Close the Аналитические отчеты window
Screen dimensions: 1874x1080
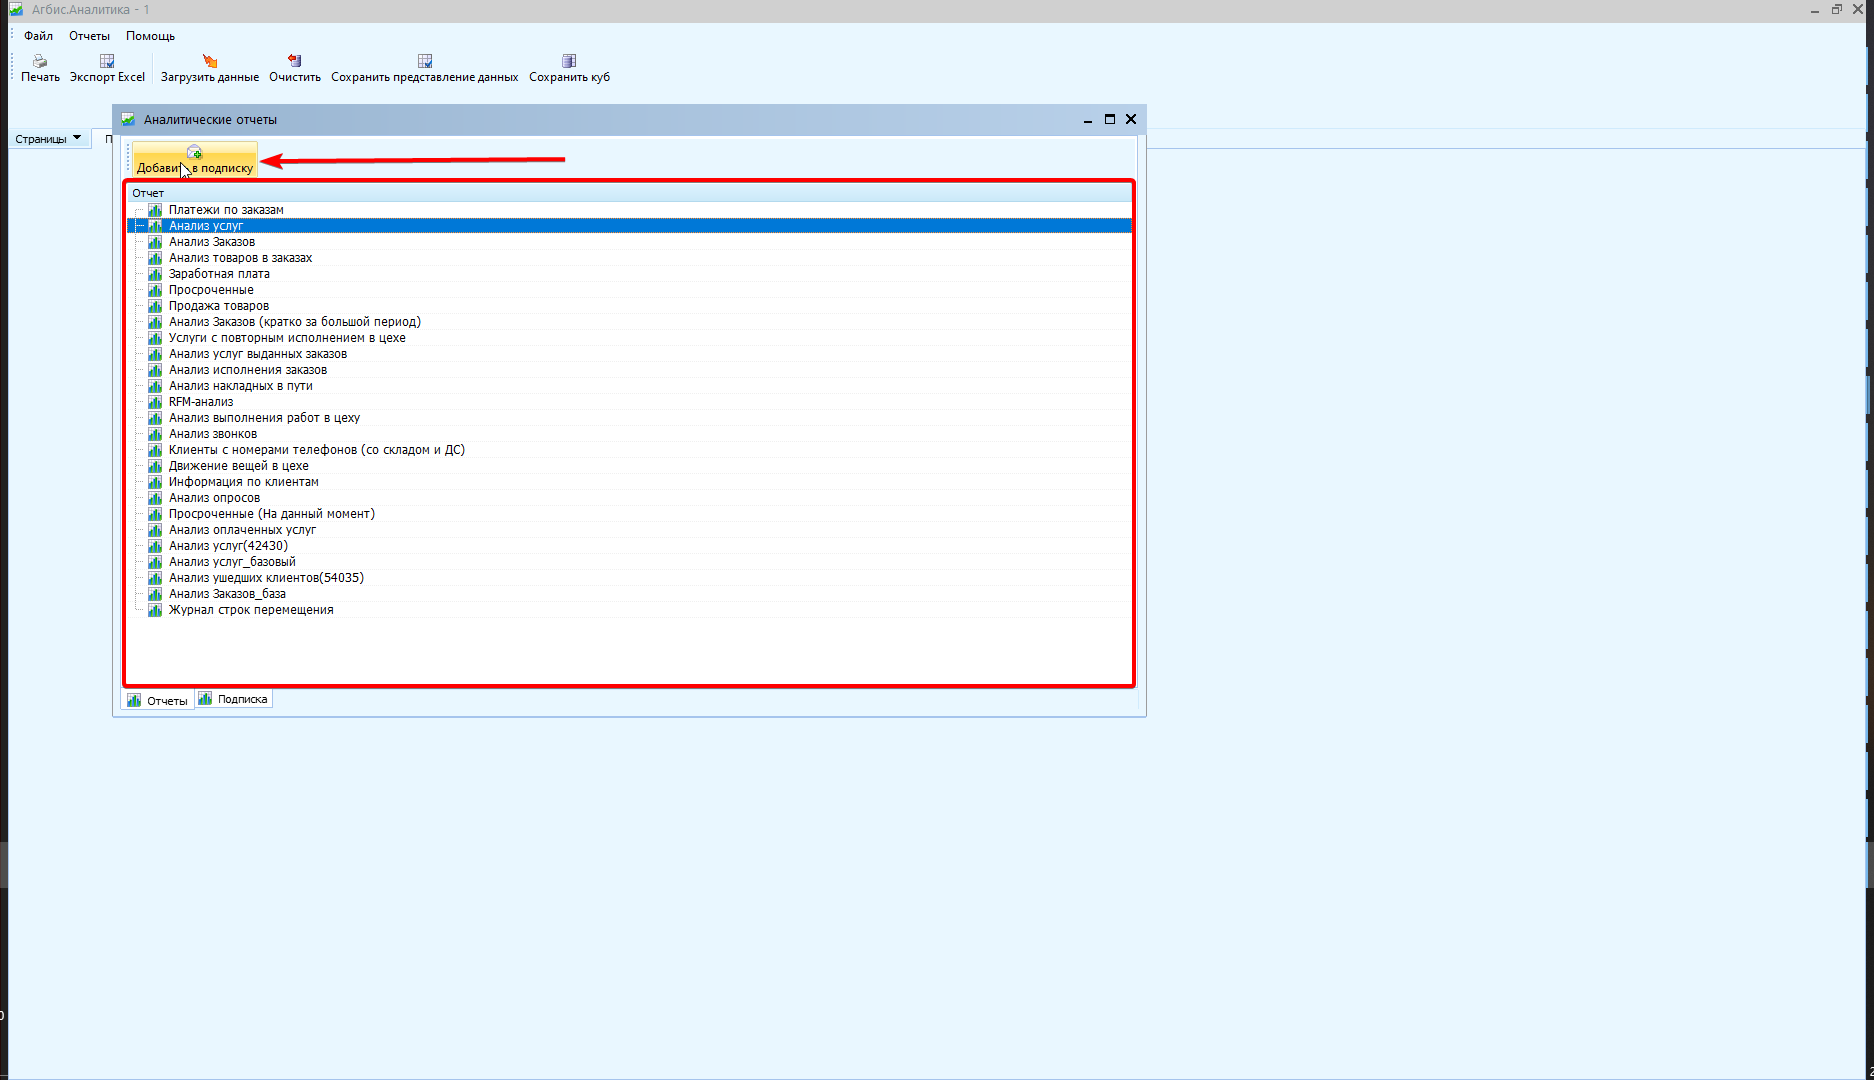pyautogui.click(x=1131, y=119)
